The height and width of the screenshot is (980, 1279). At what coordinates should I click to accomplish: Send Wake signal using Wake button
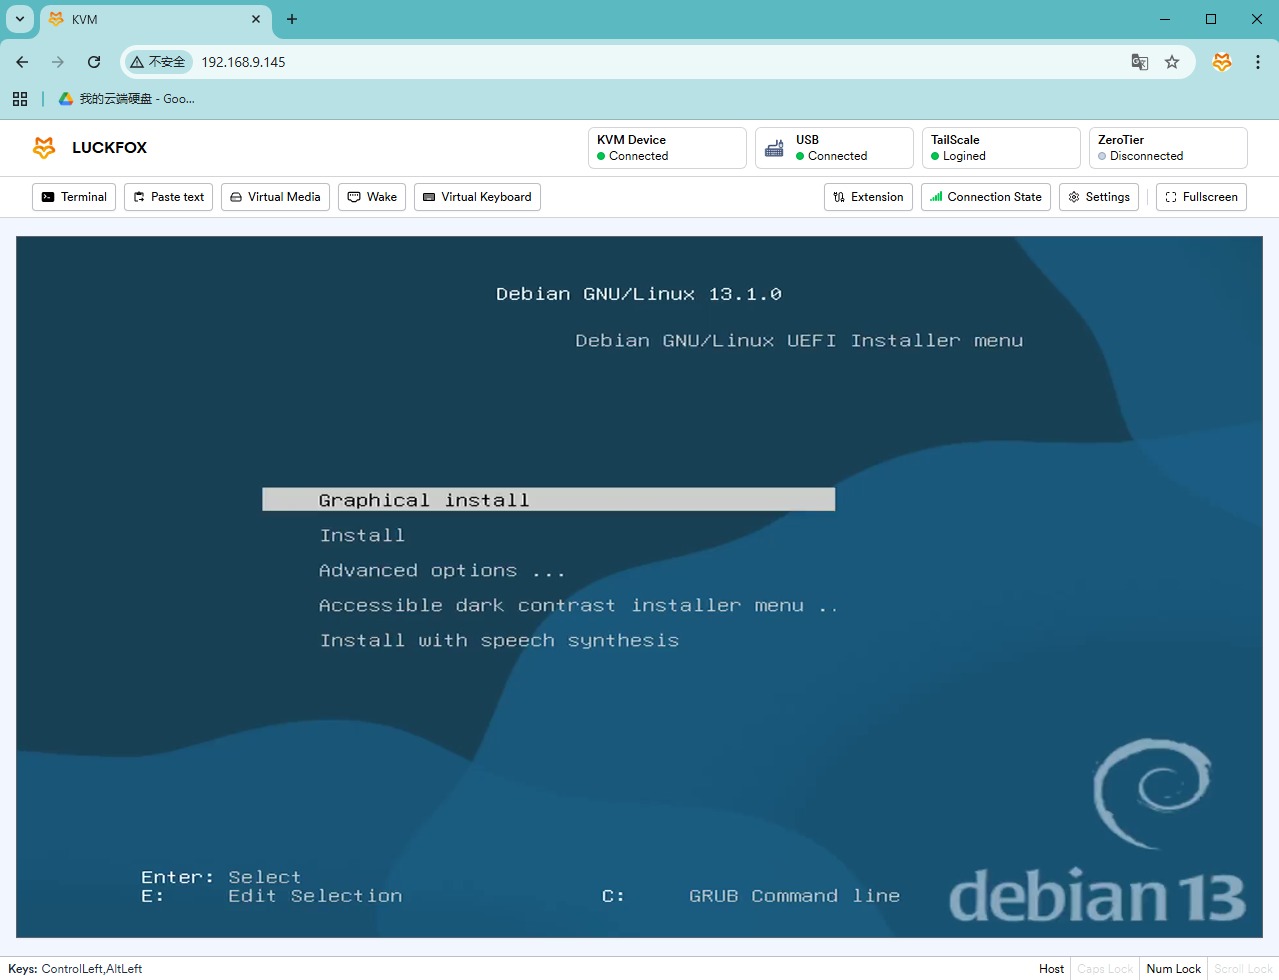372,197
